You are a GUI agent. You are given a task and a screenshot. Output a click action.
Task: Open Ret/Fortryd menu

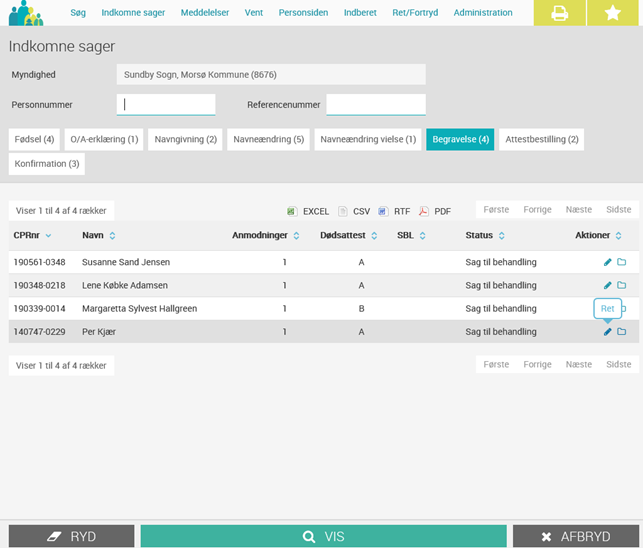pos(415,13)
